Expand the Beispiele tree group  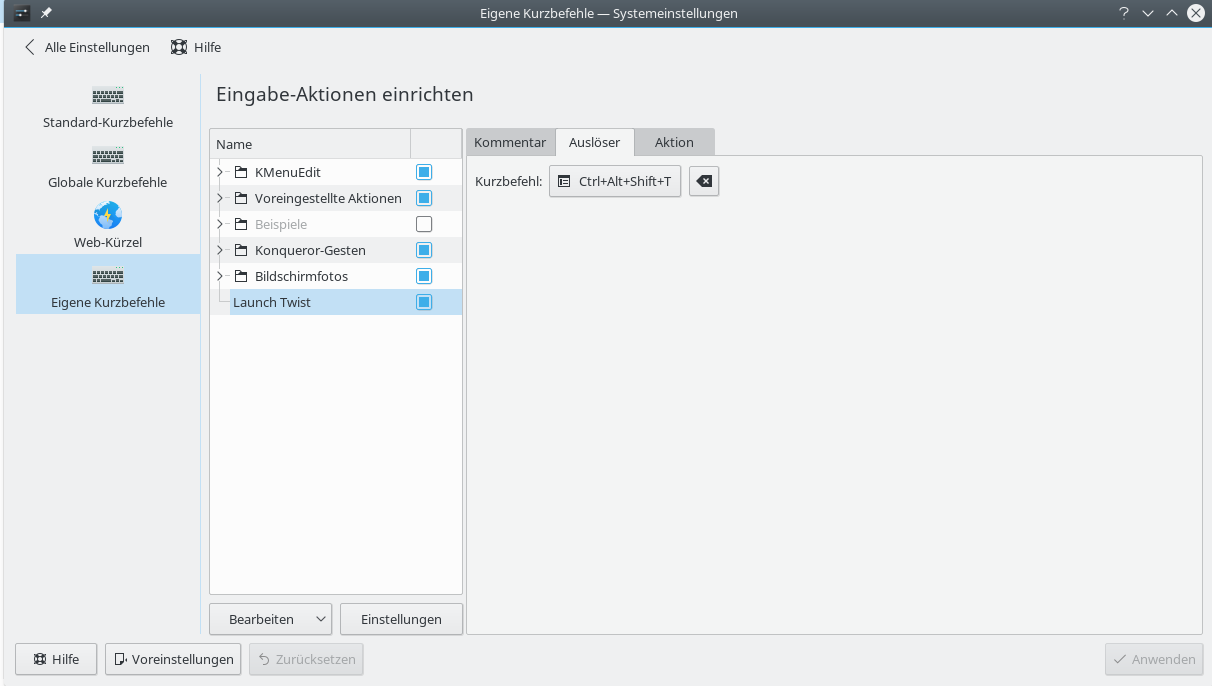(220, 224)
